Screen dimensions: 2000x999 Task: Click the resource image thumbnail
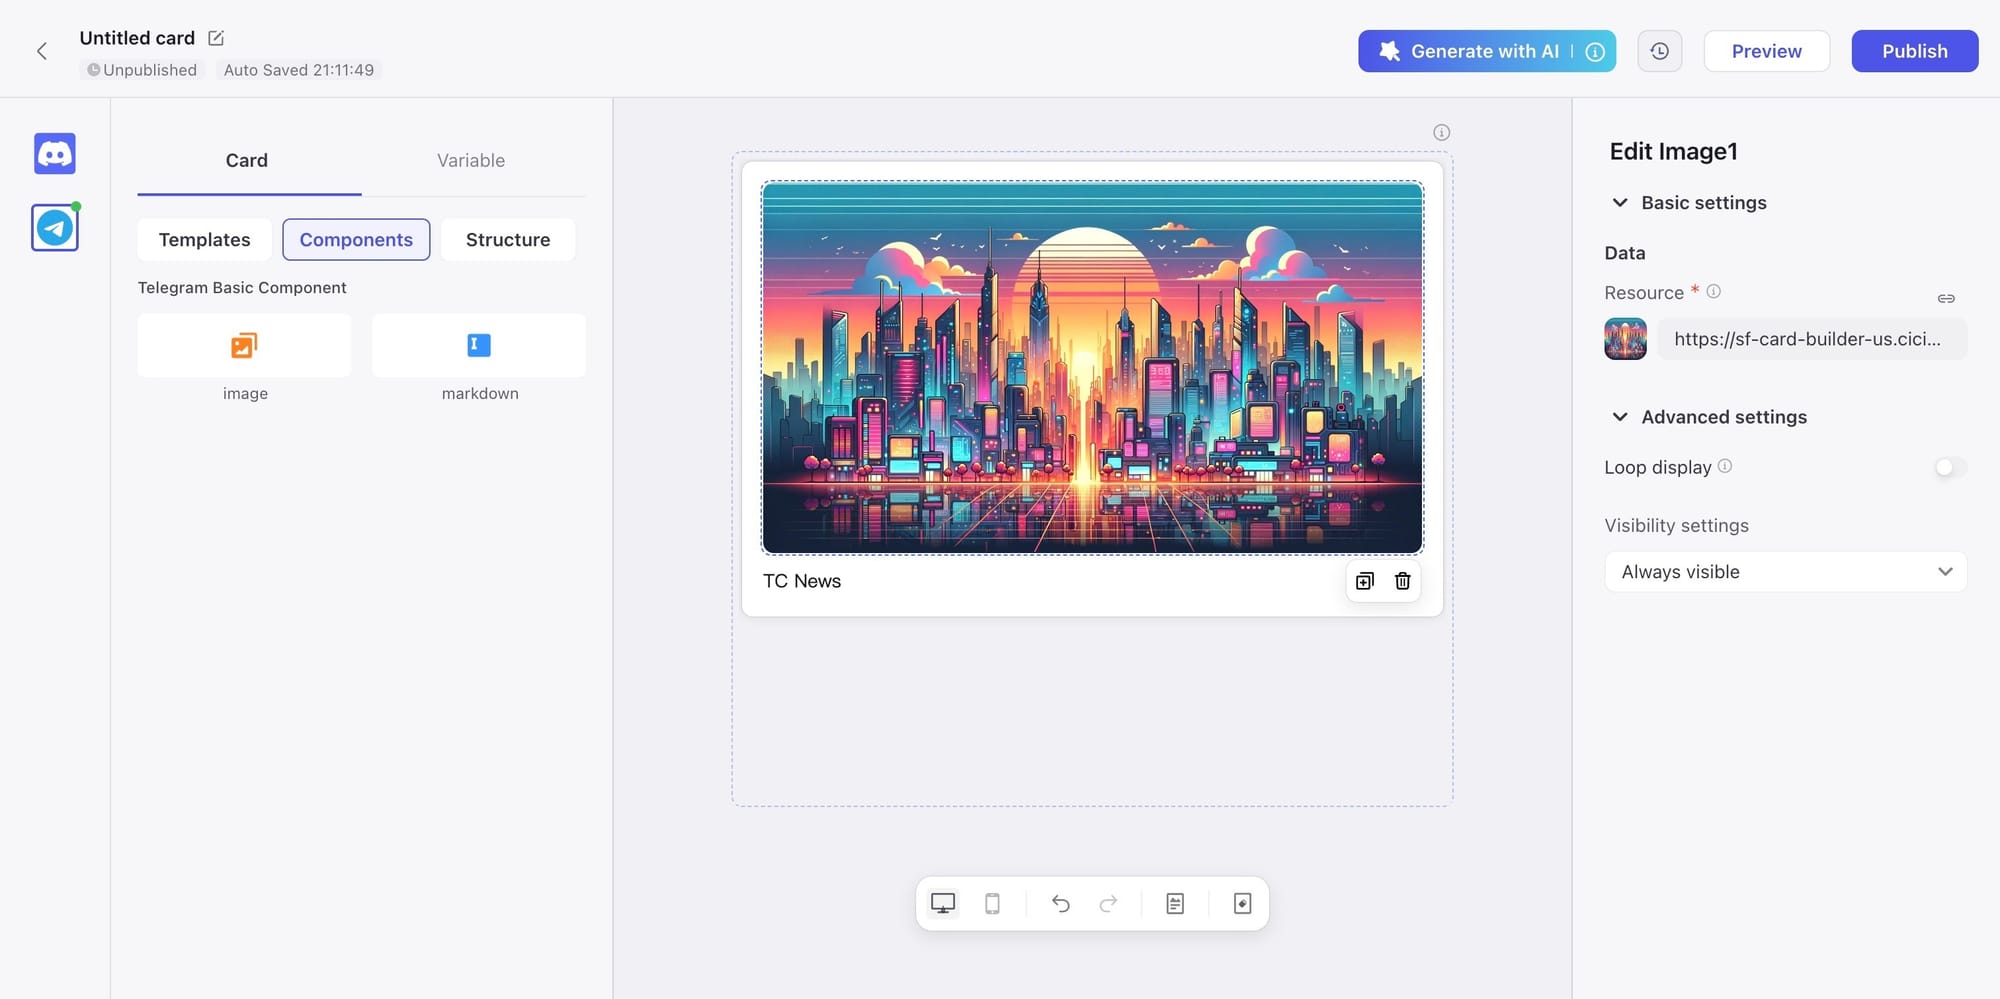tap(1625, 339)
